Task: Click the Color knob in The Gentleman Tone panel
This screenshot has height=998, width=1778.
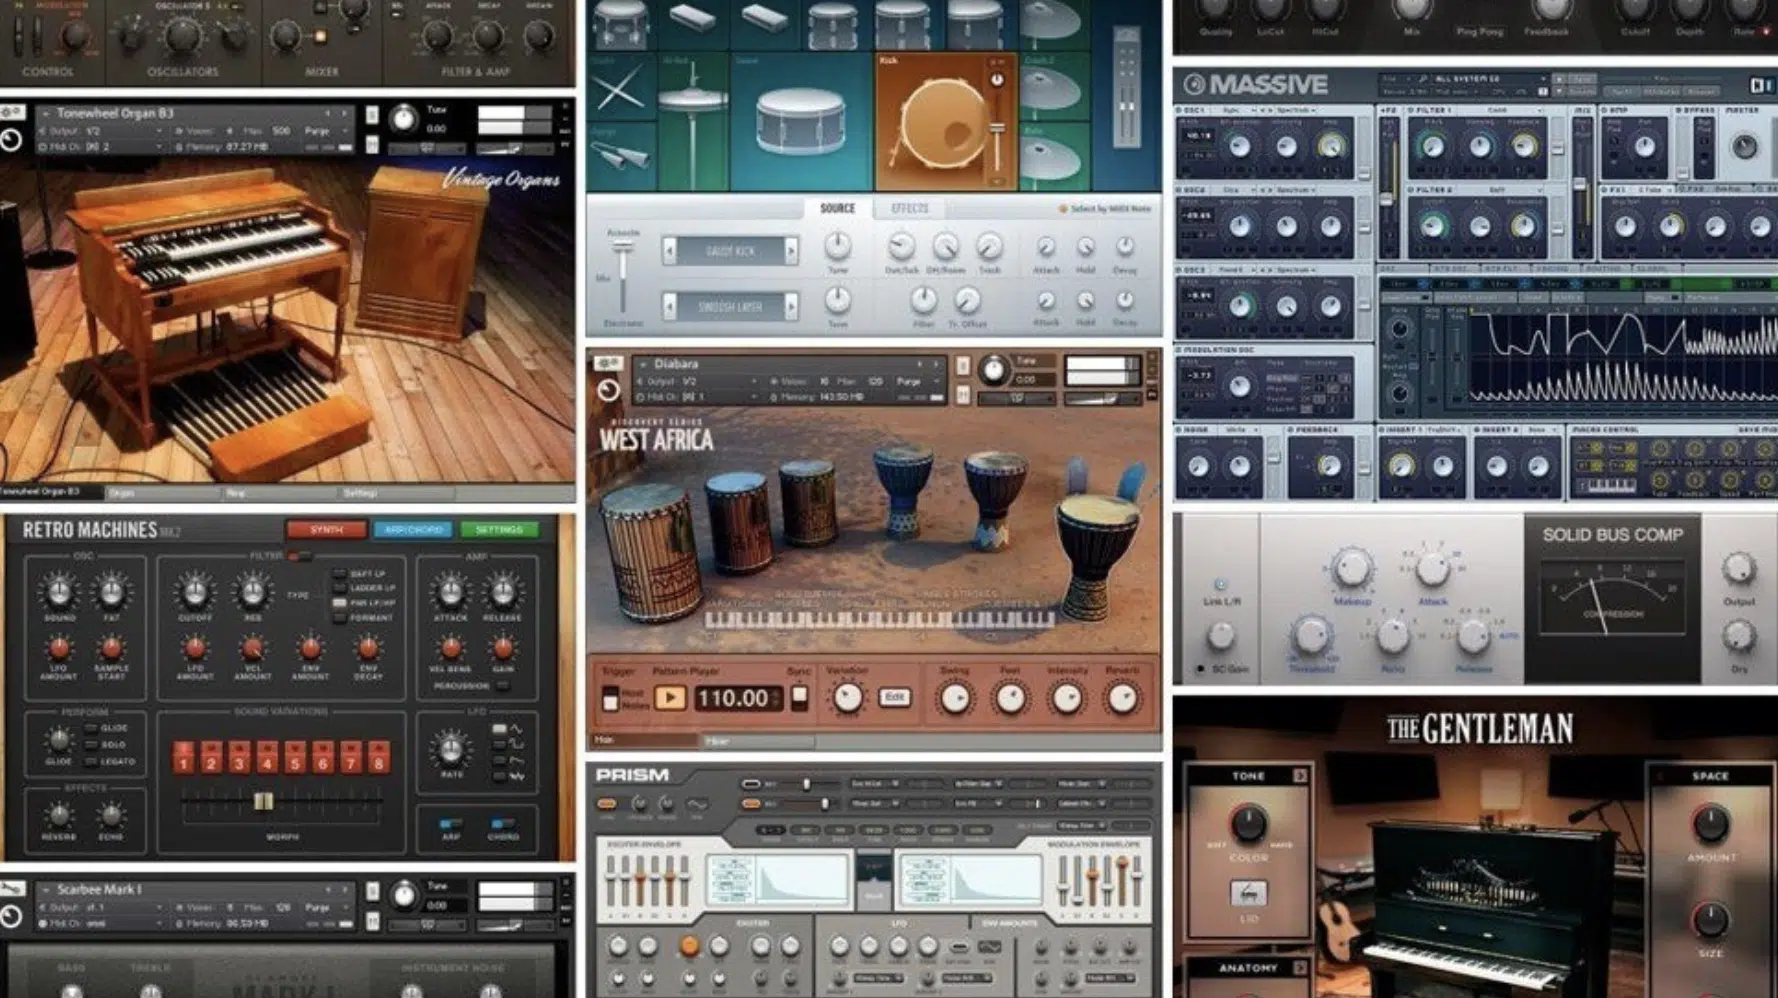Action: 1248,824
